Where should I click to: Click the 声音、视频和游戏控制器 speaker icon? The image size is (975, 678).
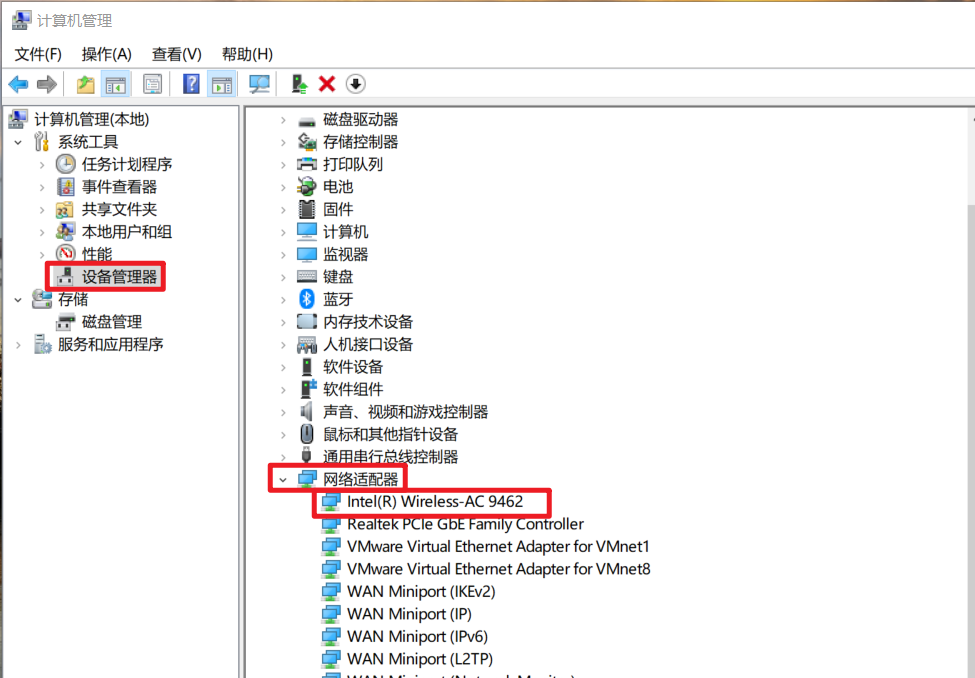pos(306,411)
